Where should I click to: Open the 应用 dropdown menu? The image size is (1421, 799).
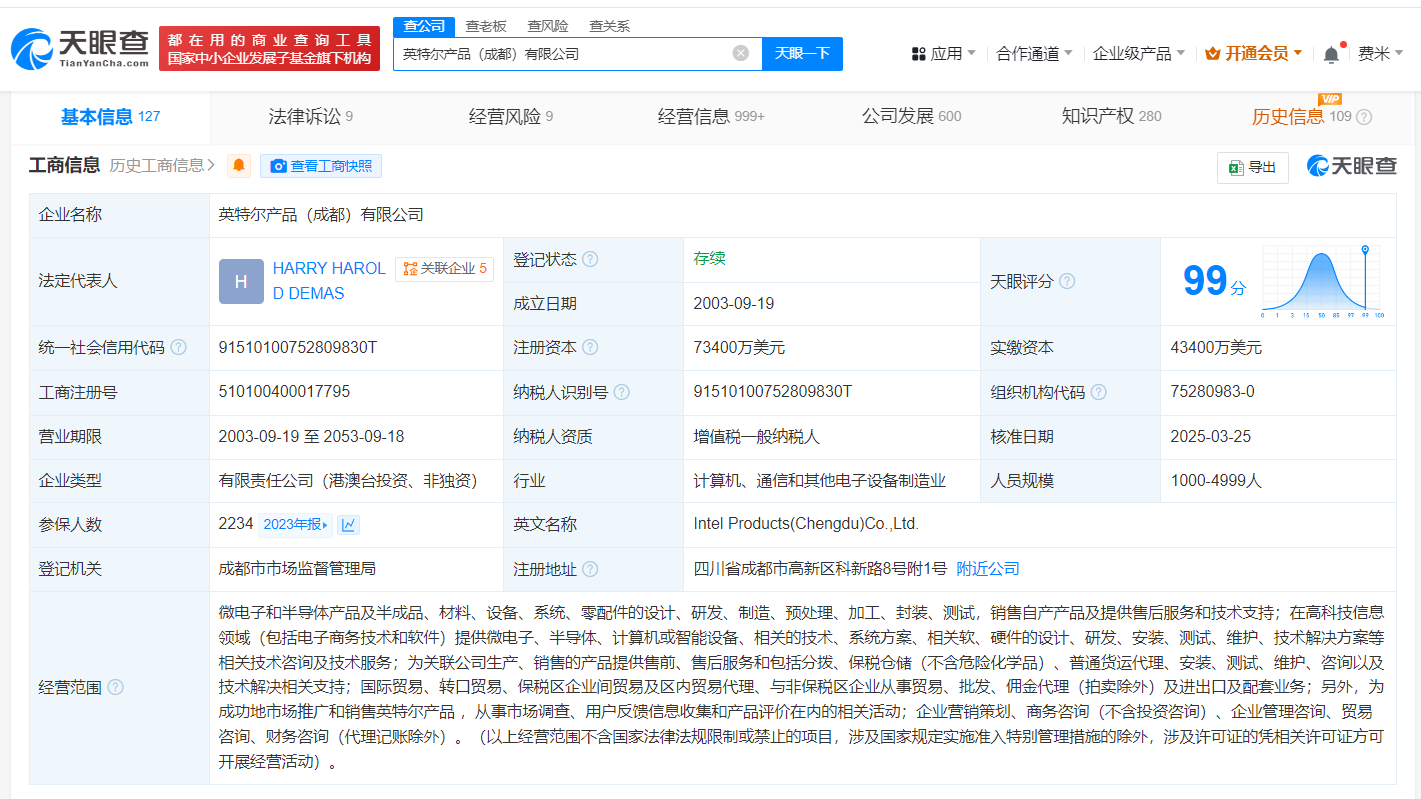[x=944, y=54]
